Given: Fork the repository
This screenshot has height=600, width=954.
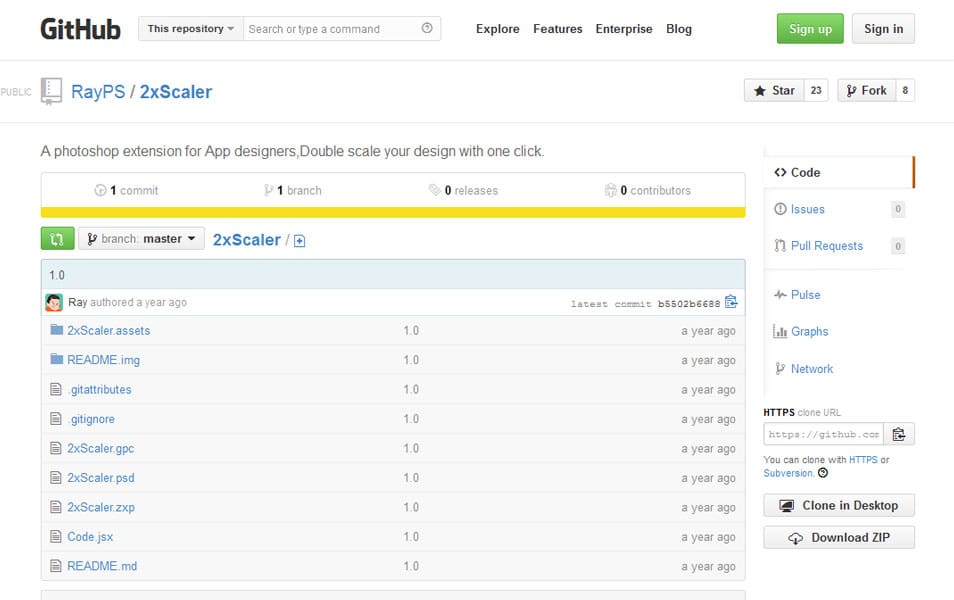Looking at the screenshot, I should [x=866, y=91].
